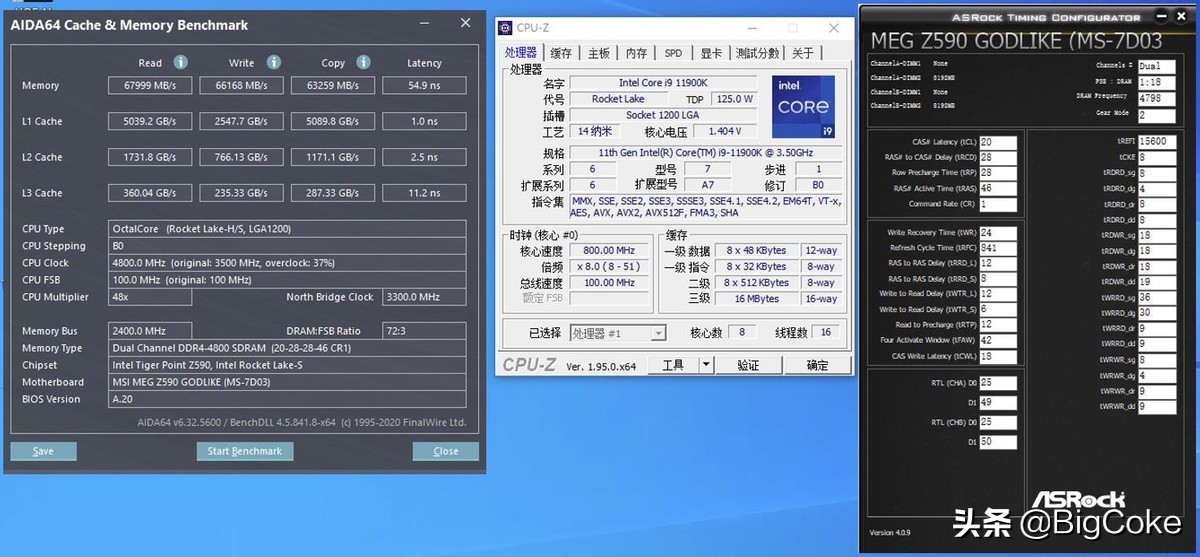The height and width of the screenshot is (557, 1200).
Task: Click the tWRRD_sg field showing 36
Action: point(1157,298)
